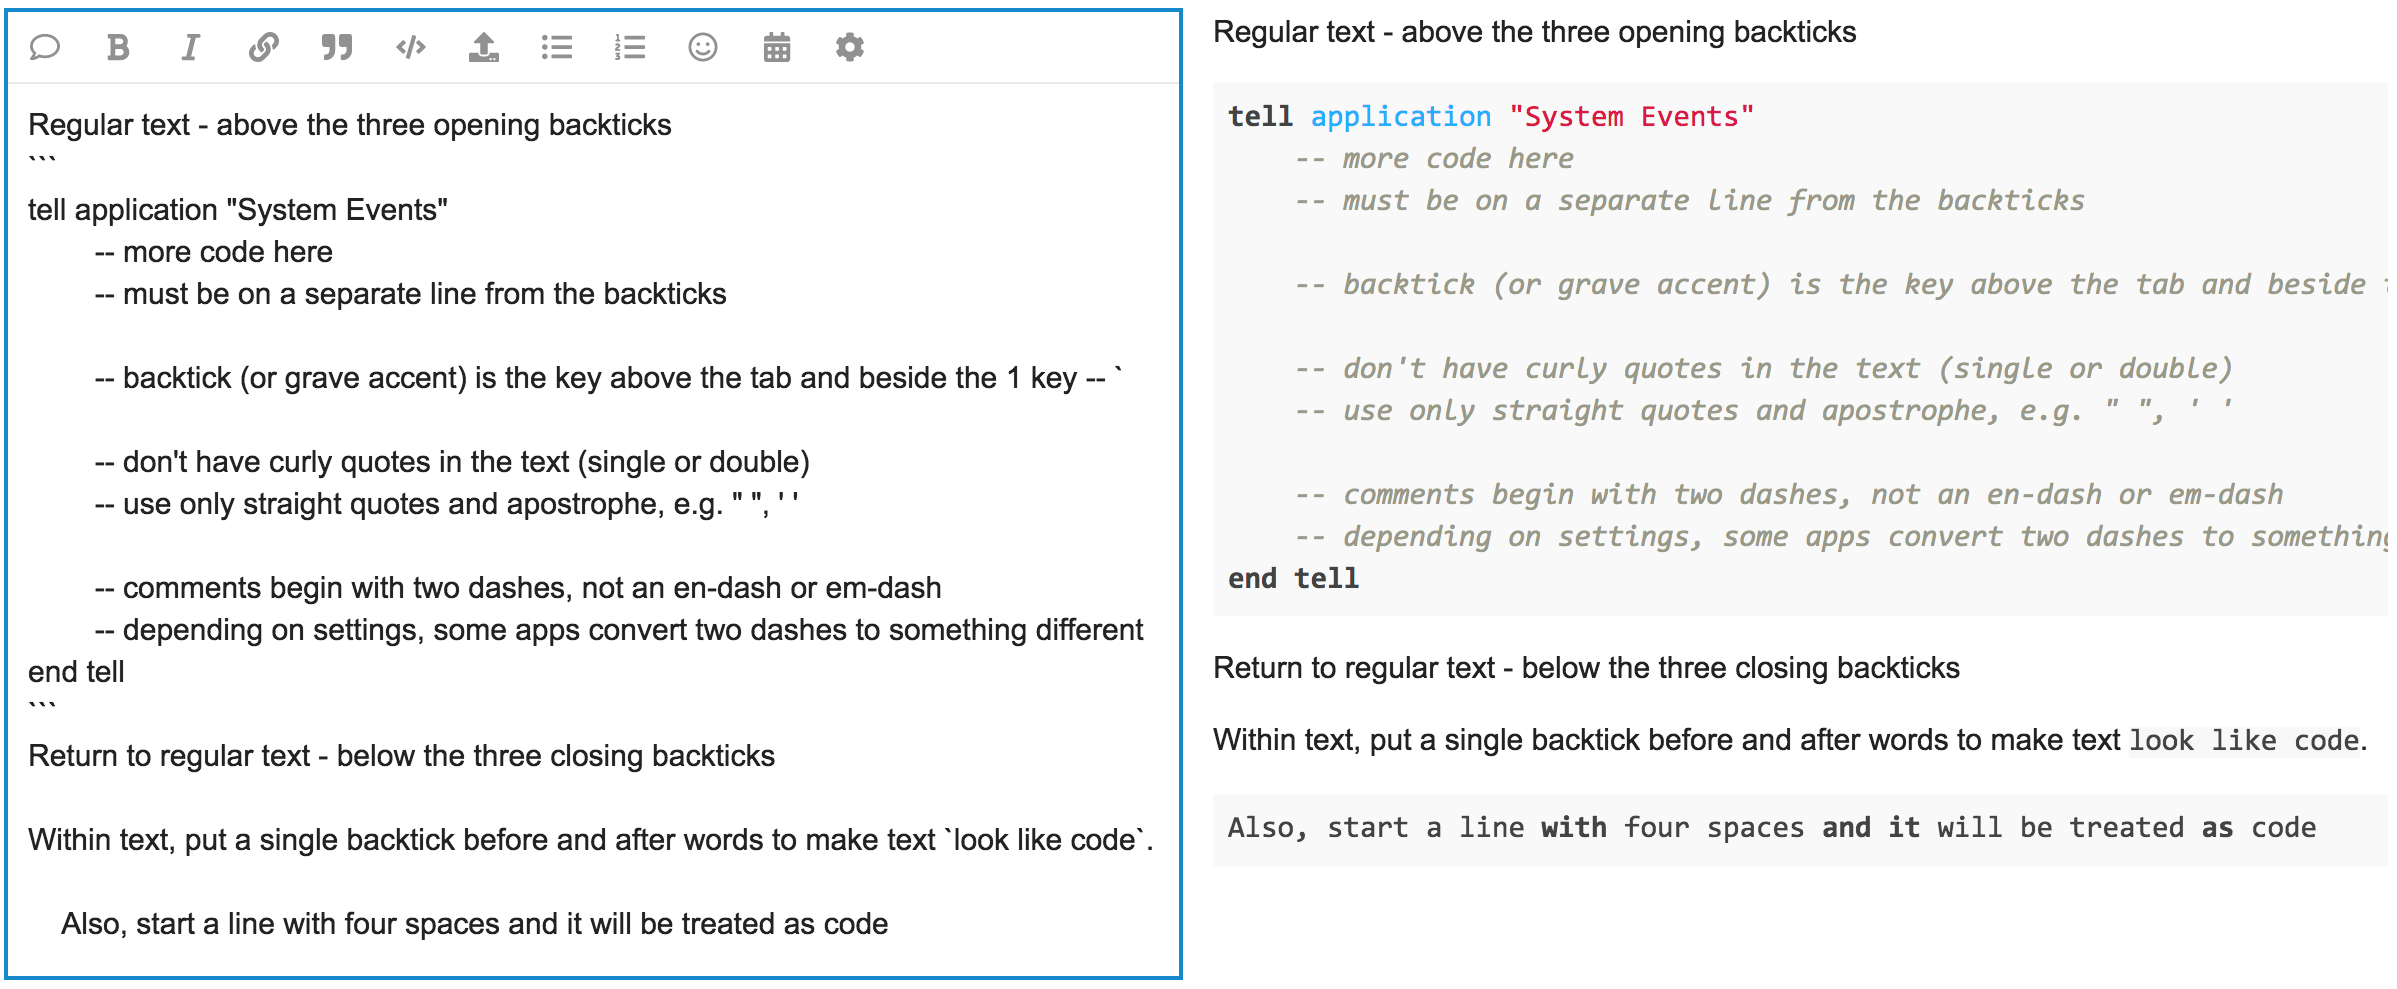Insert preformatted code with the code icon
The height and width of the screenshot is (989, 2397).
411,47
